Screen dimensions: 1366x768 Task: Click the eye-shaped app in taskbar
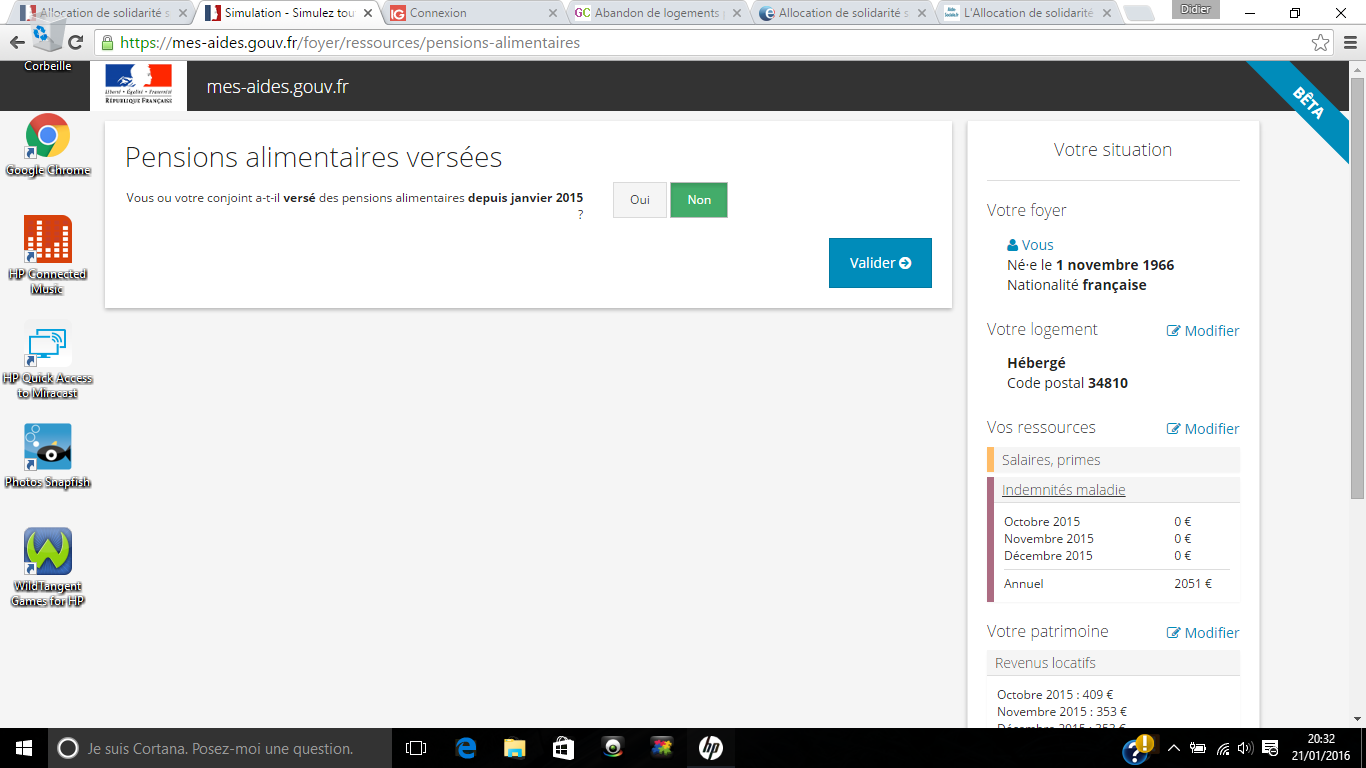(x=613, y=748)
